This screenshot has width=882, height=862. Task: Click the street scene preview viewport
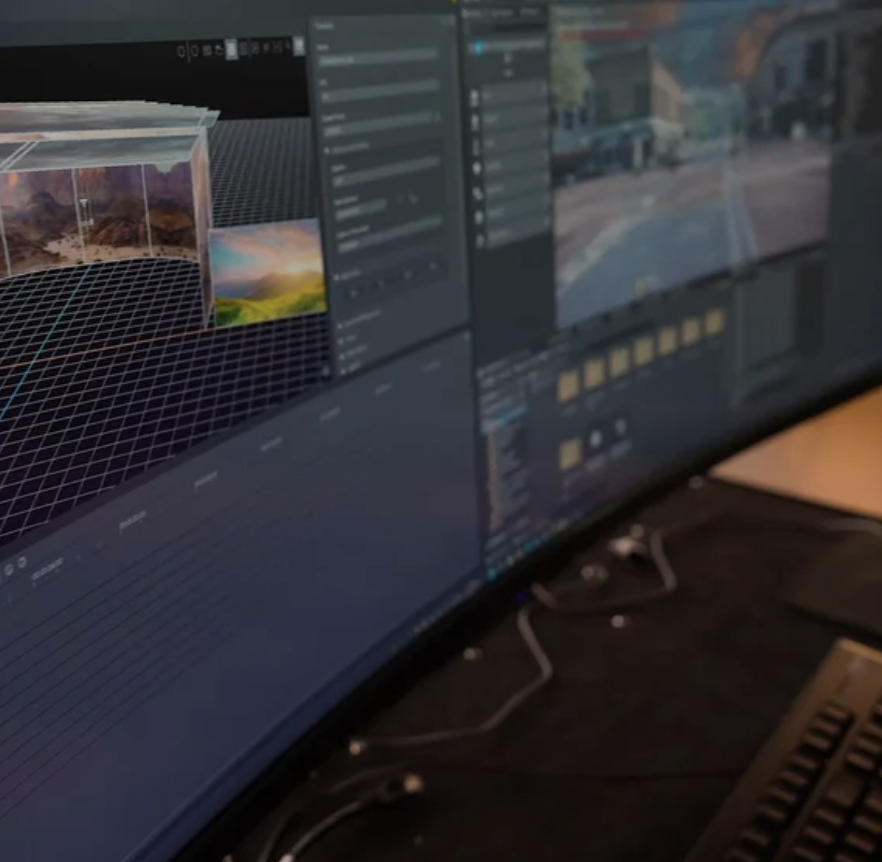[692, 163]
